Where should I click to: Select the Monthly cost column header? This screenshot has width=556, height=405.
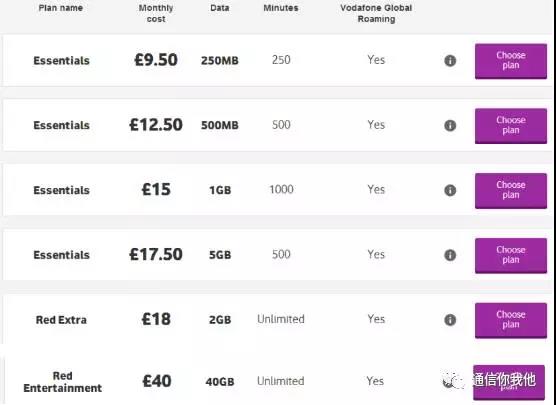[156, 13]
